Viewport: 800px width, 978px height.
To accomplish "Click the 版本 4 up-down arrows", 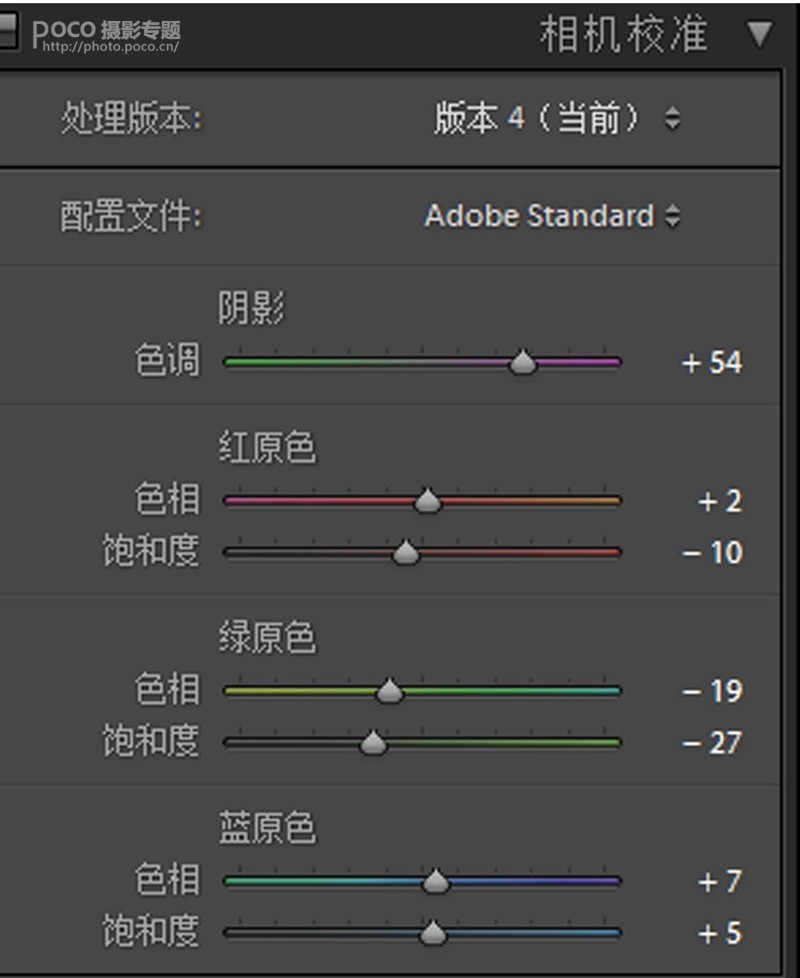I will point(672,118).
